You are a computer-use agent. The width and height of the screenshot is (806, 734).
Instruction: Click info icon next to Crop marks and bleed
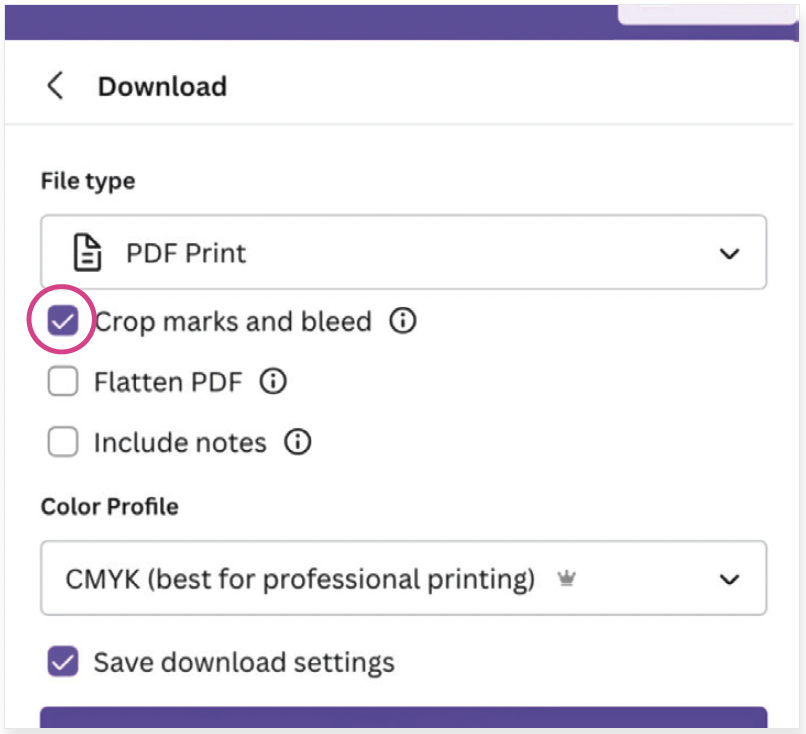pyautogui.click(x=402, y=322)
